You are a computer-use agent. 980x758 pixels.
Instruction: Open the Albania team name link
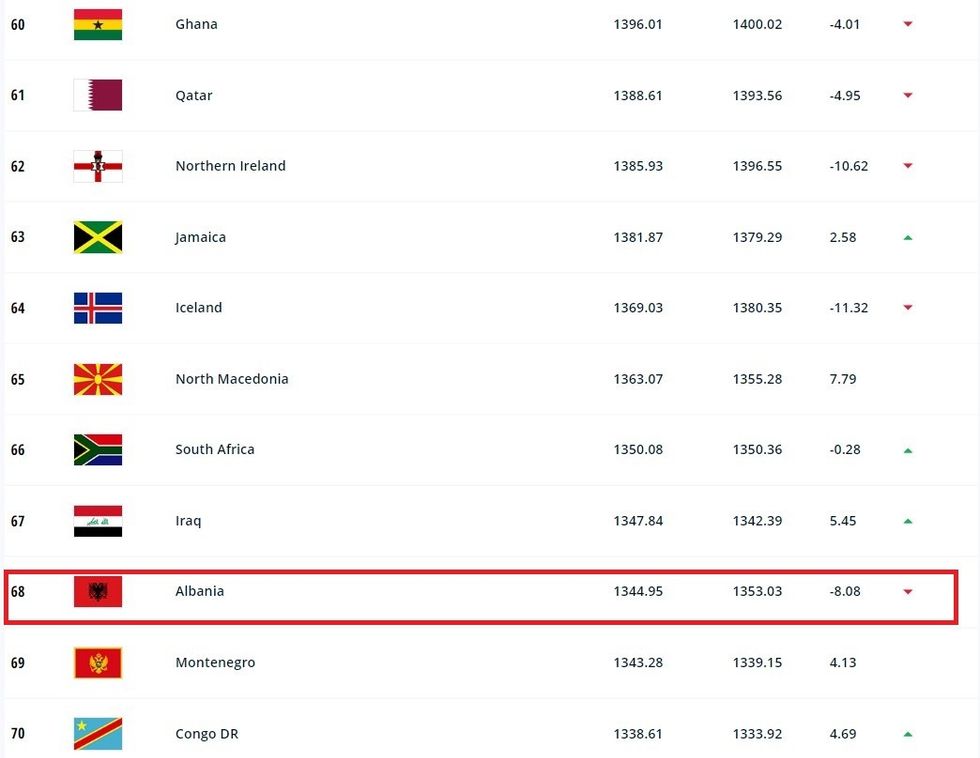(200, 591)
